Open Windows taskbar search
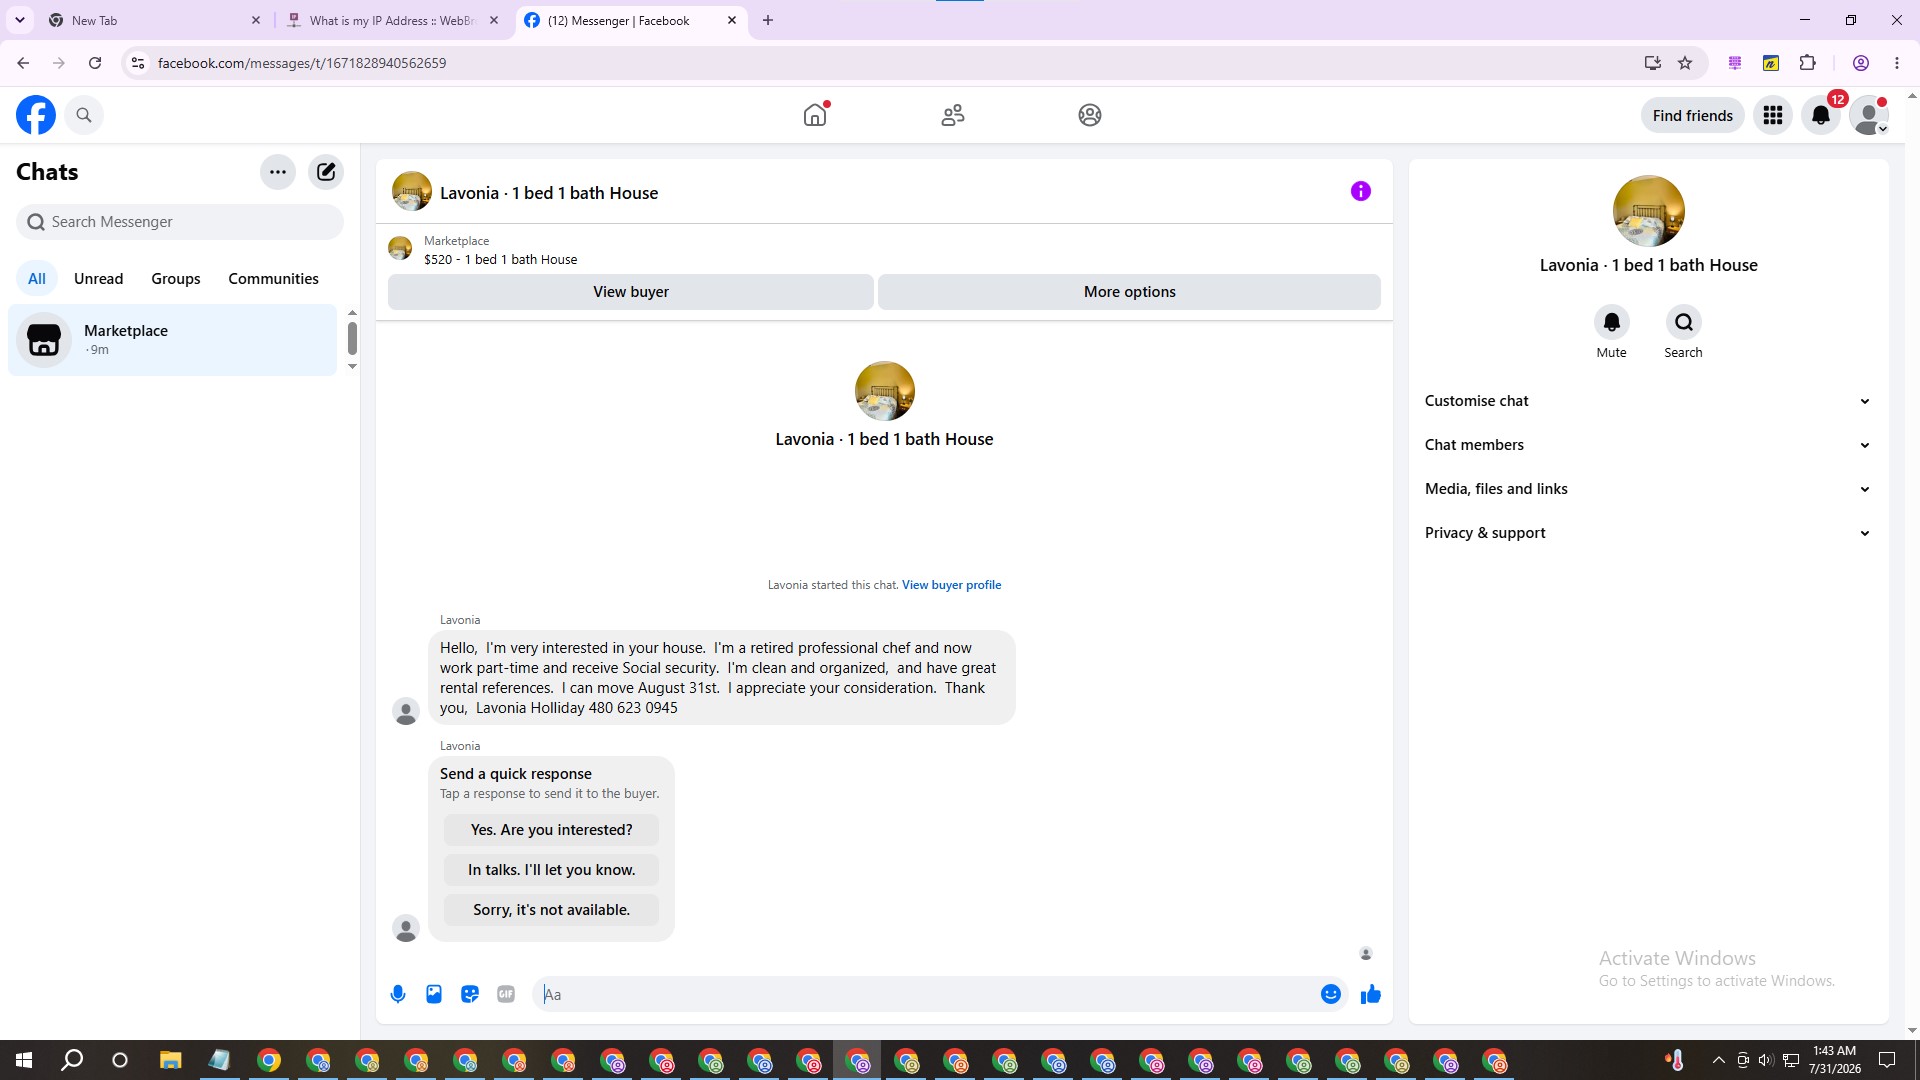 (x=72, y=1060)
